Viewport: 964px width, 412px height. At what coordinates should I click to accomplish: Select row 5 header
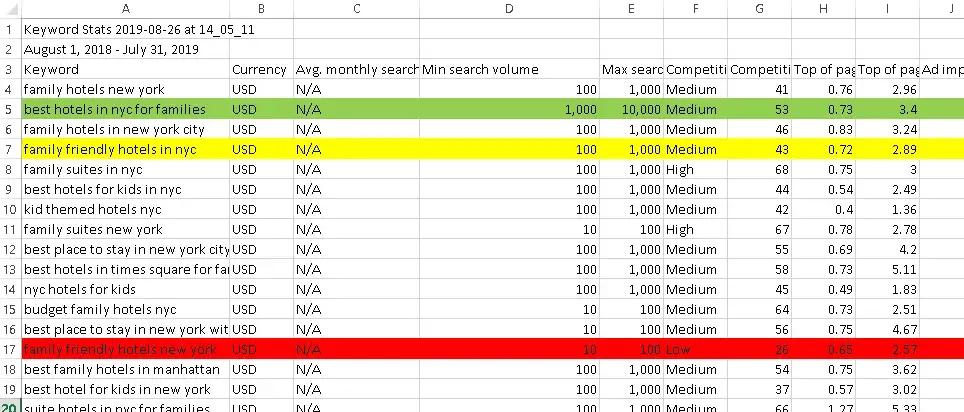pyautogui.click(x=10, y=109)
